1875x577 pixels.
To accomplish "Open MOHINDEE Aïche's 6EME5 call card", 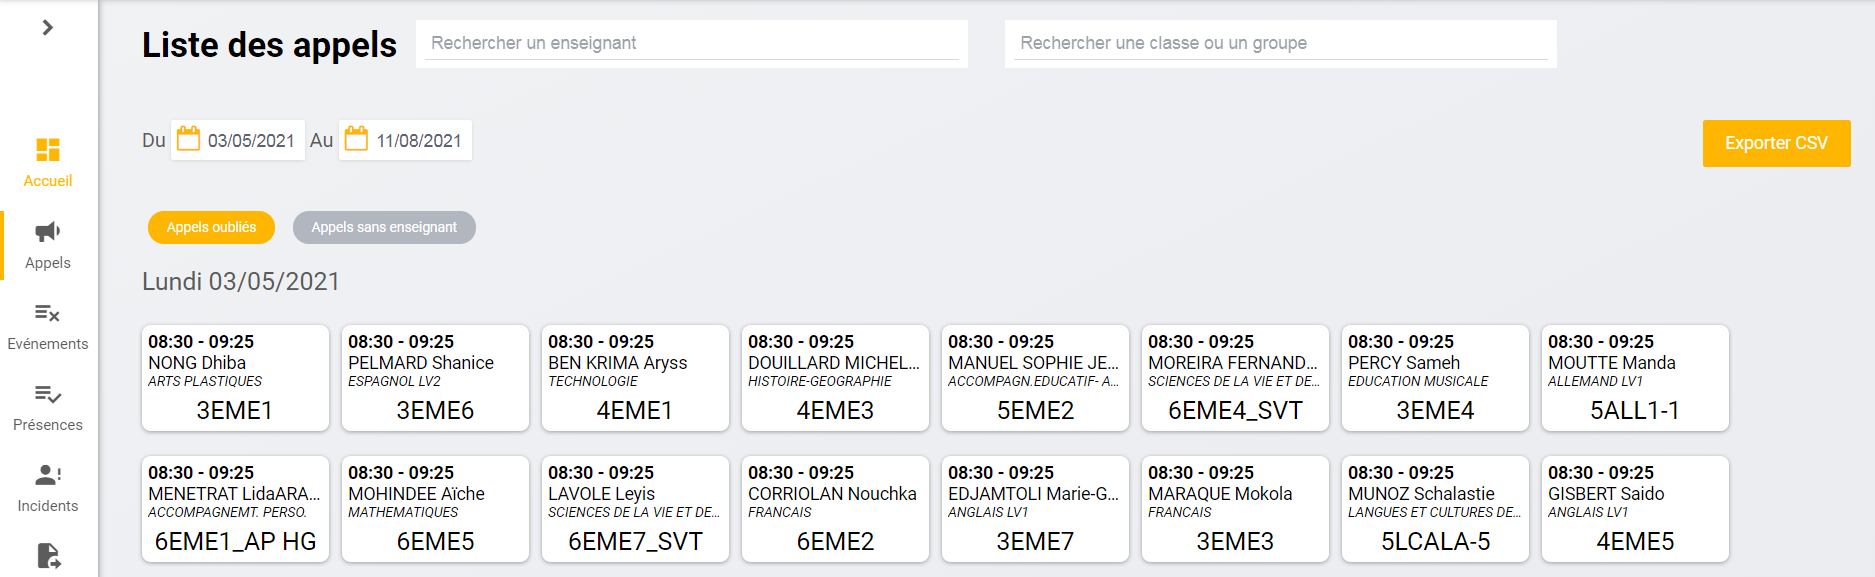I will (435, 509).
